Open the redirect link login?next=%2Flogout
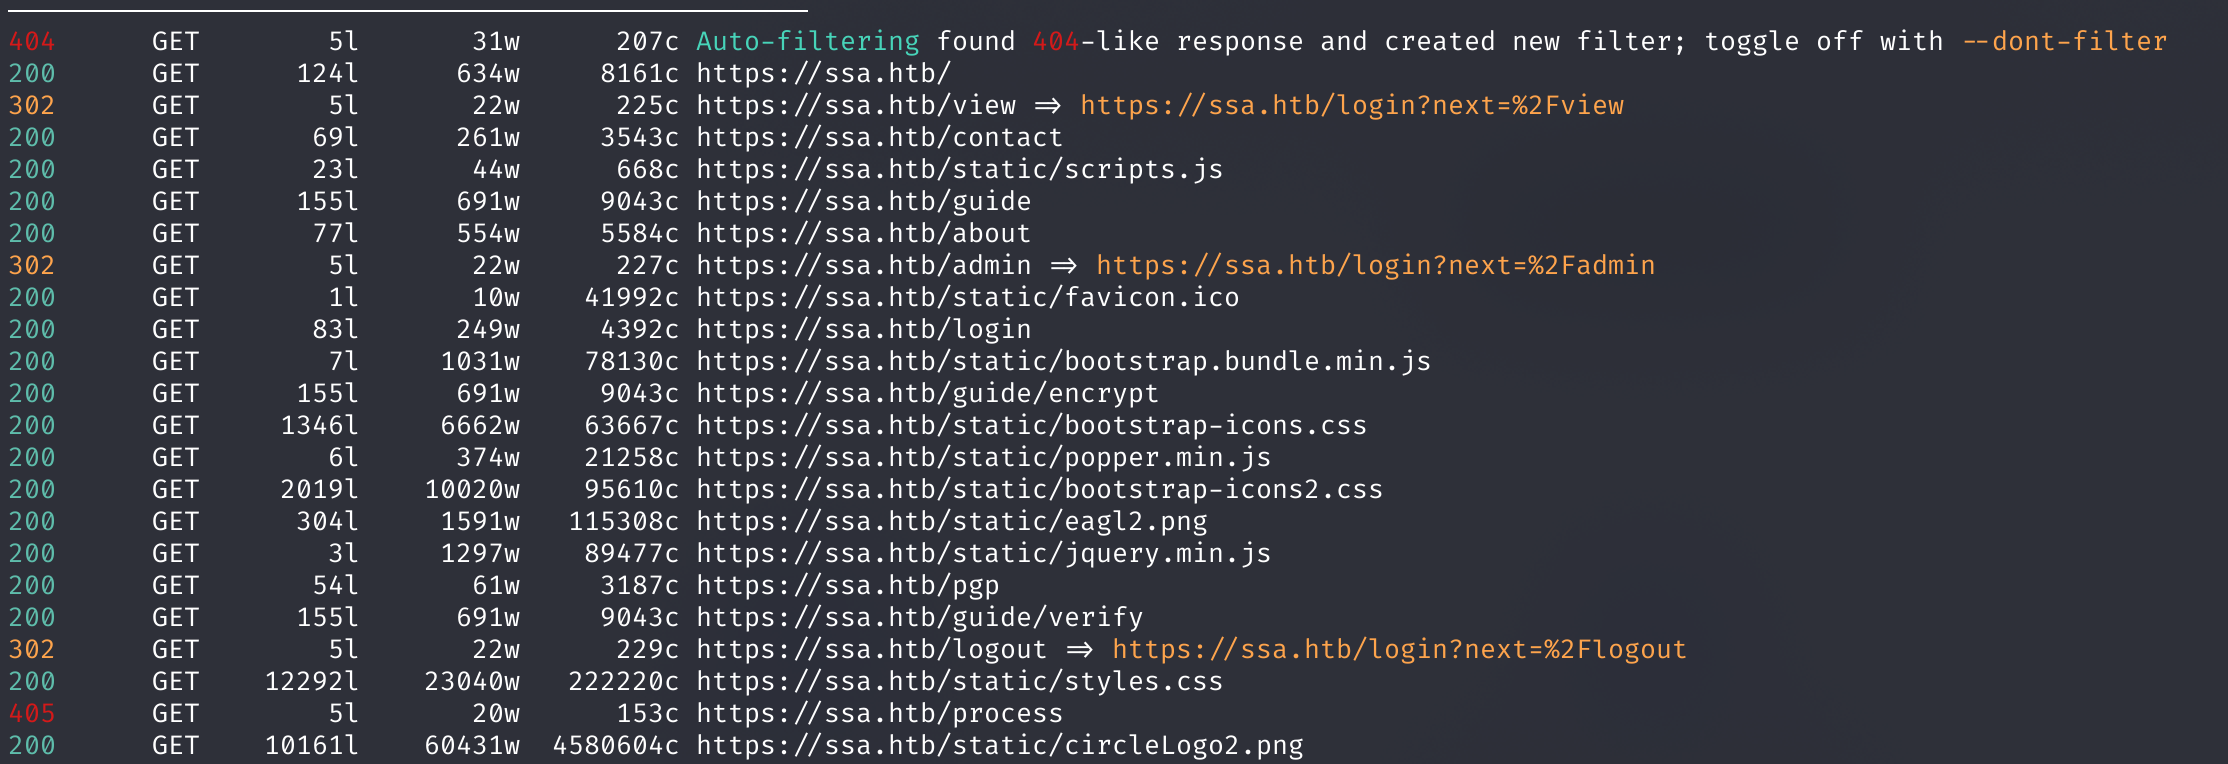2228x764 pixels. click(1400, 650)
